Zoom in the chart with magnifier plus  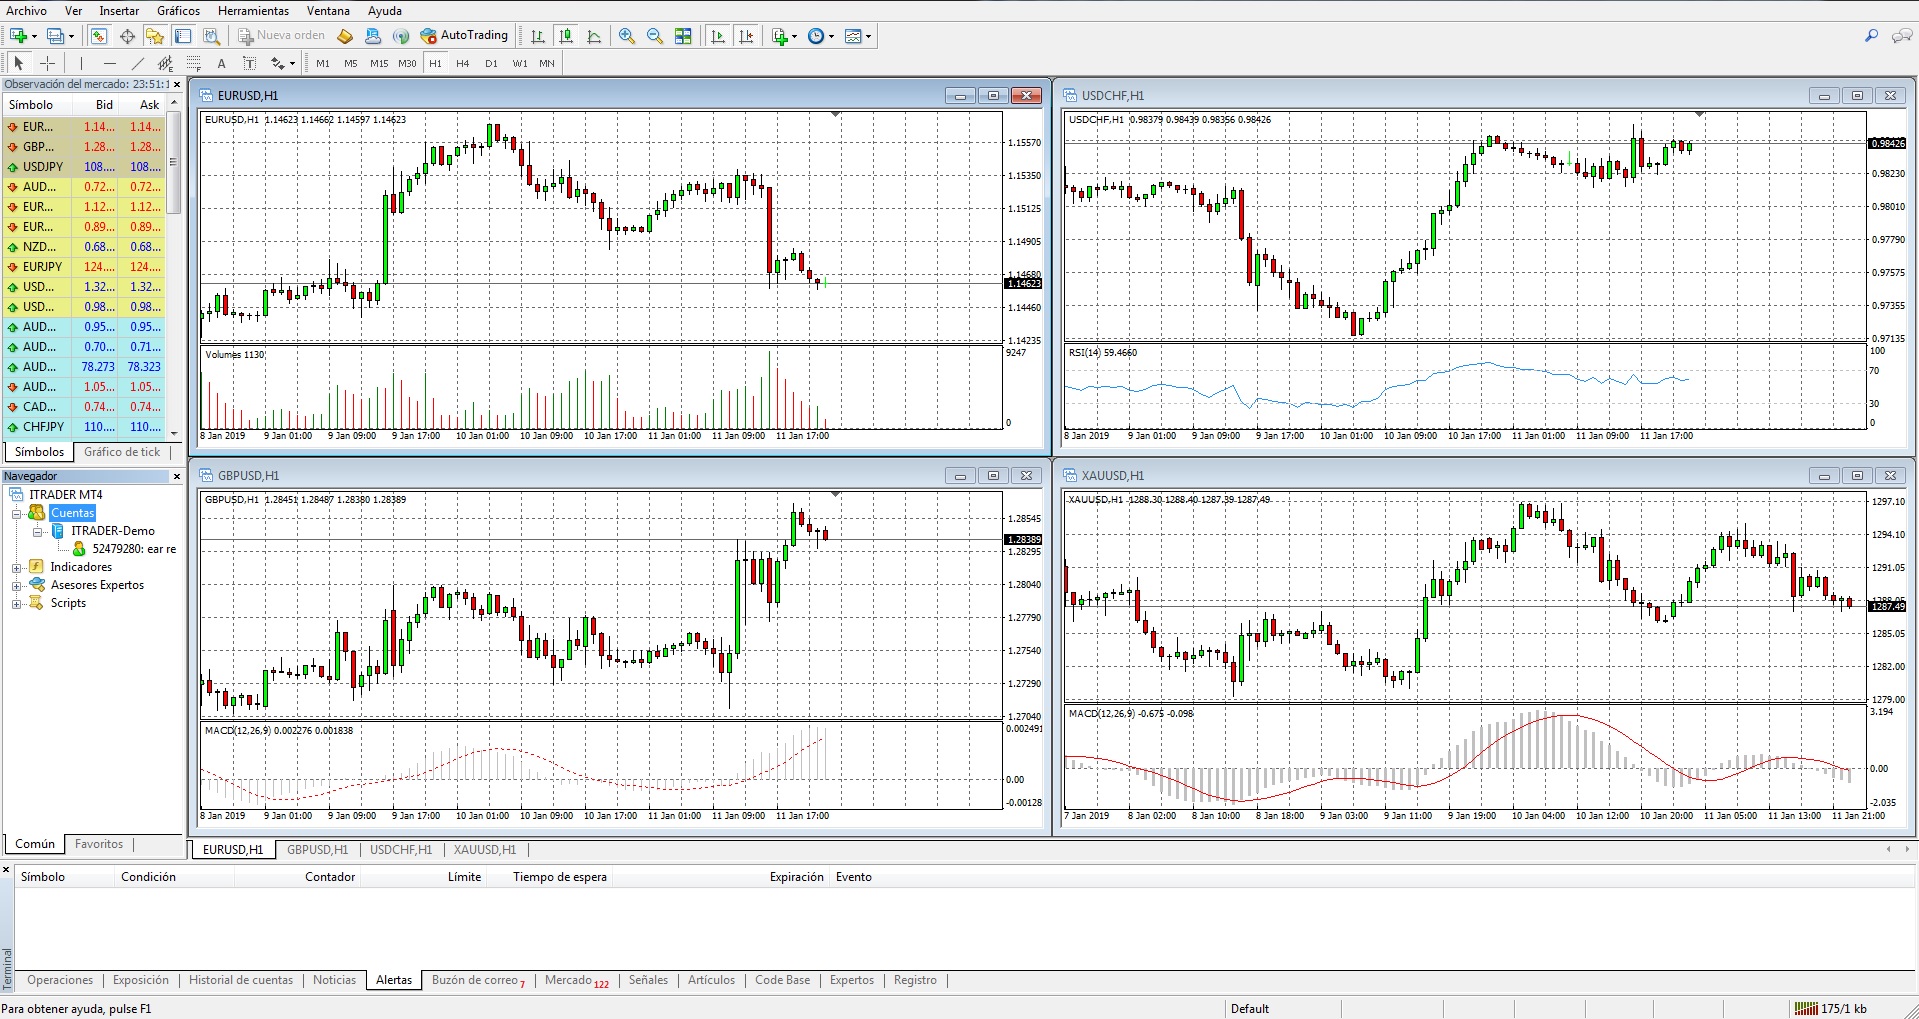[627, 36]
